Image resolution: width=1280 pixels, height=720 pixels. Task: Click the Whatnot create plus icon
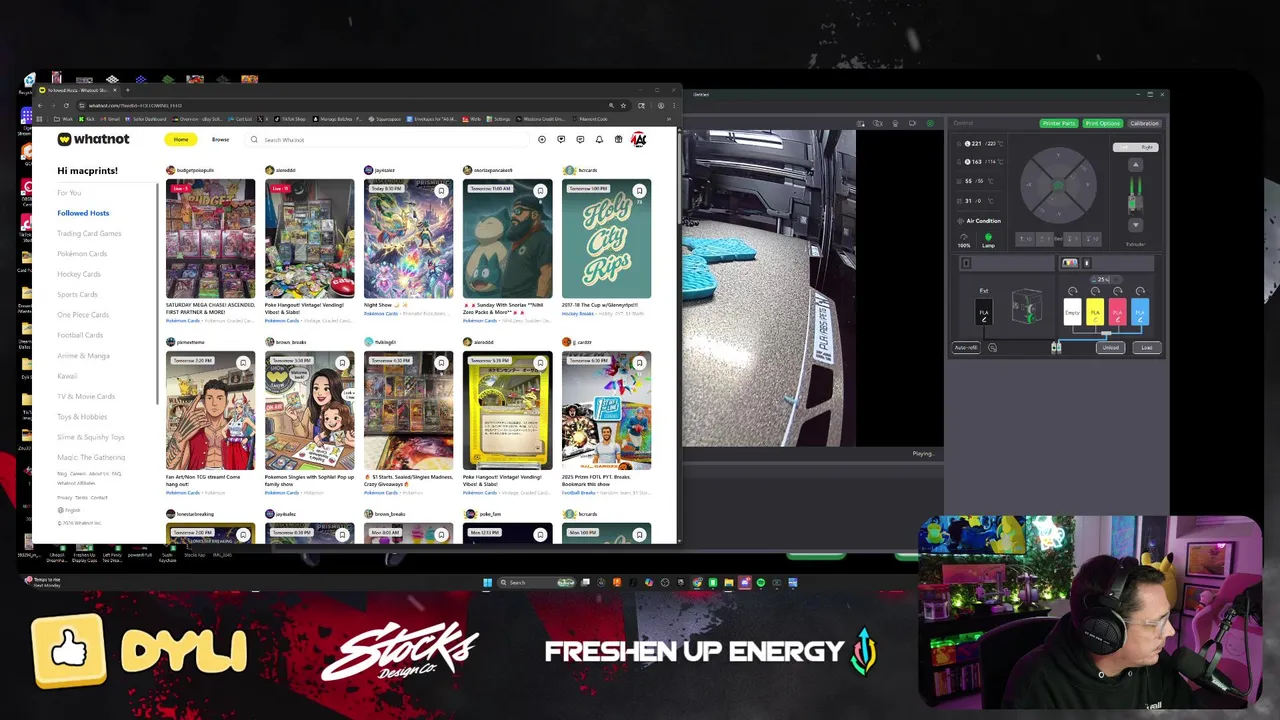point(542,140)
